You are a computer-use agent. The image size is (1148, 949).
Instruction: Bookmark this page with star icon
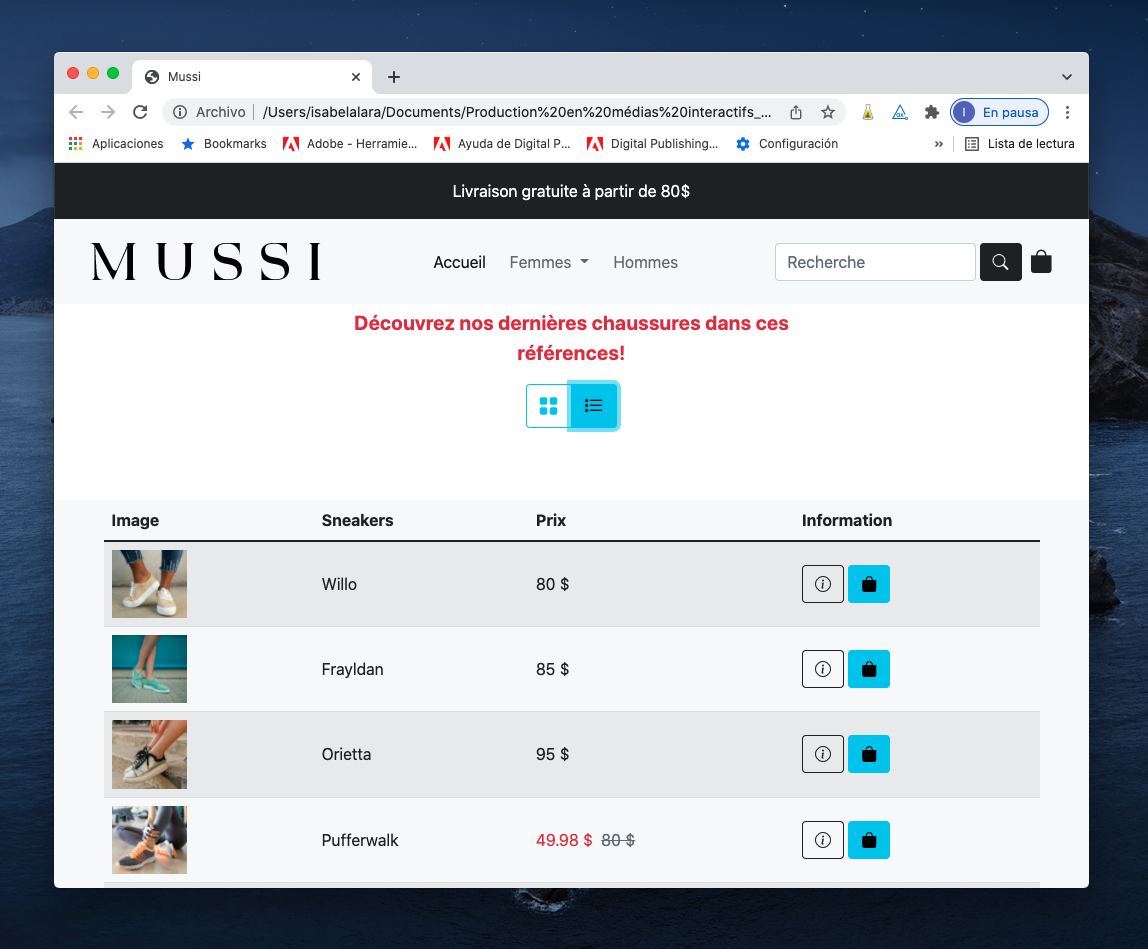(828, 112)
